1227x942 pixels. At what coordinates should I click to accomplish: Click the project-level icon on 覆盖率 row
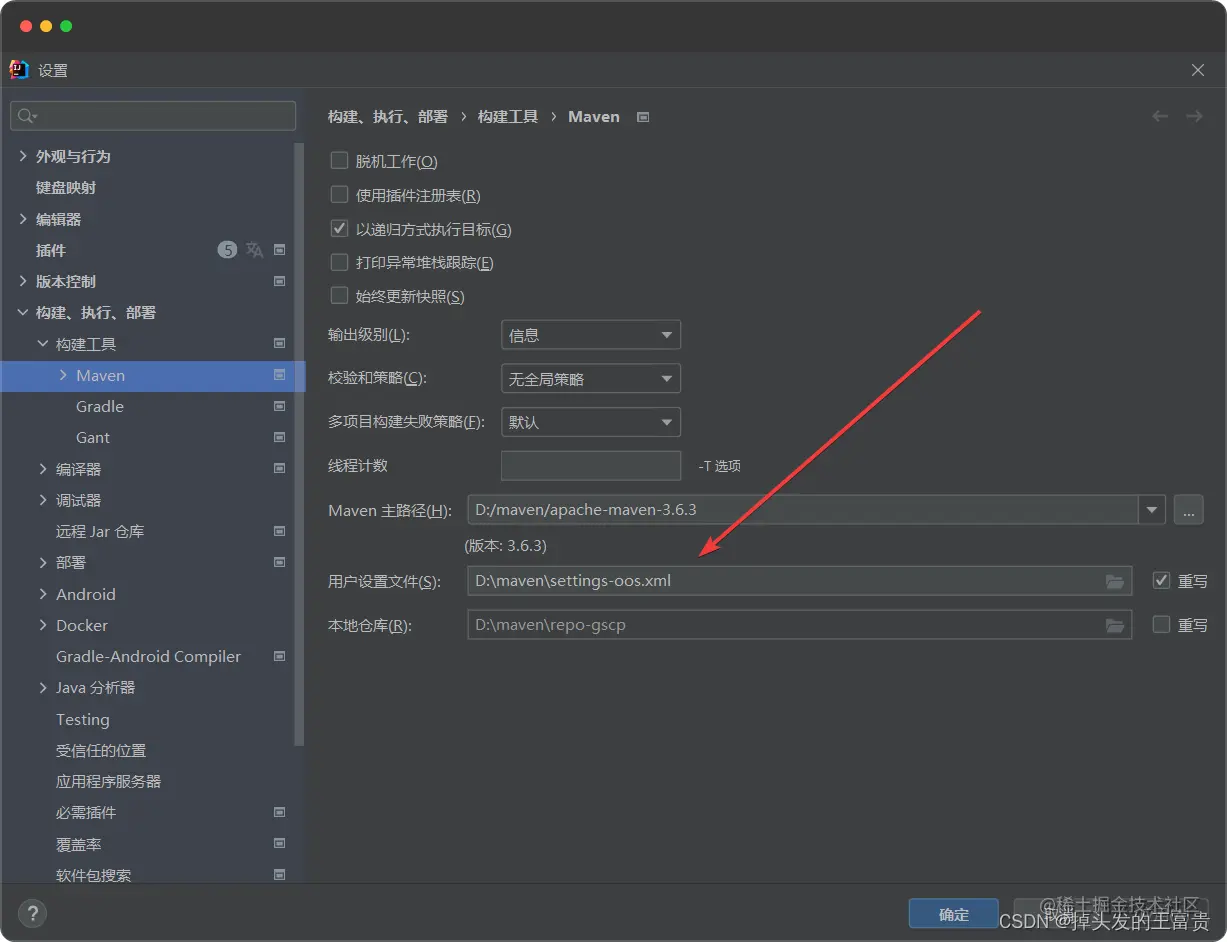pyautogui.click(x=280, y=844)
